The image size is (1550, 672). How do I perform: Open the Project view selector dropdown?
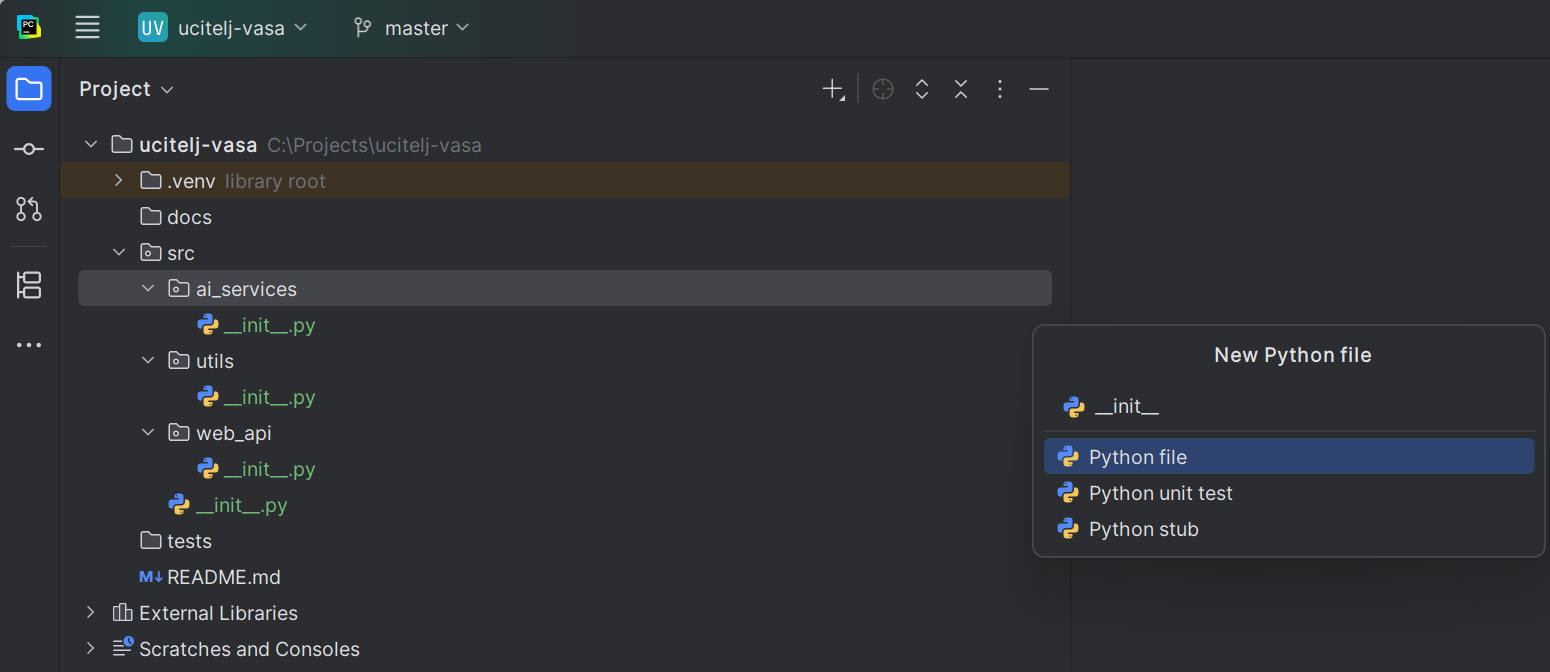click(x=126, y=89)
